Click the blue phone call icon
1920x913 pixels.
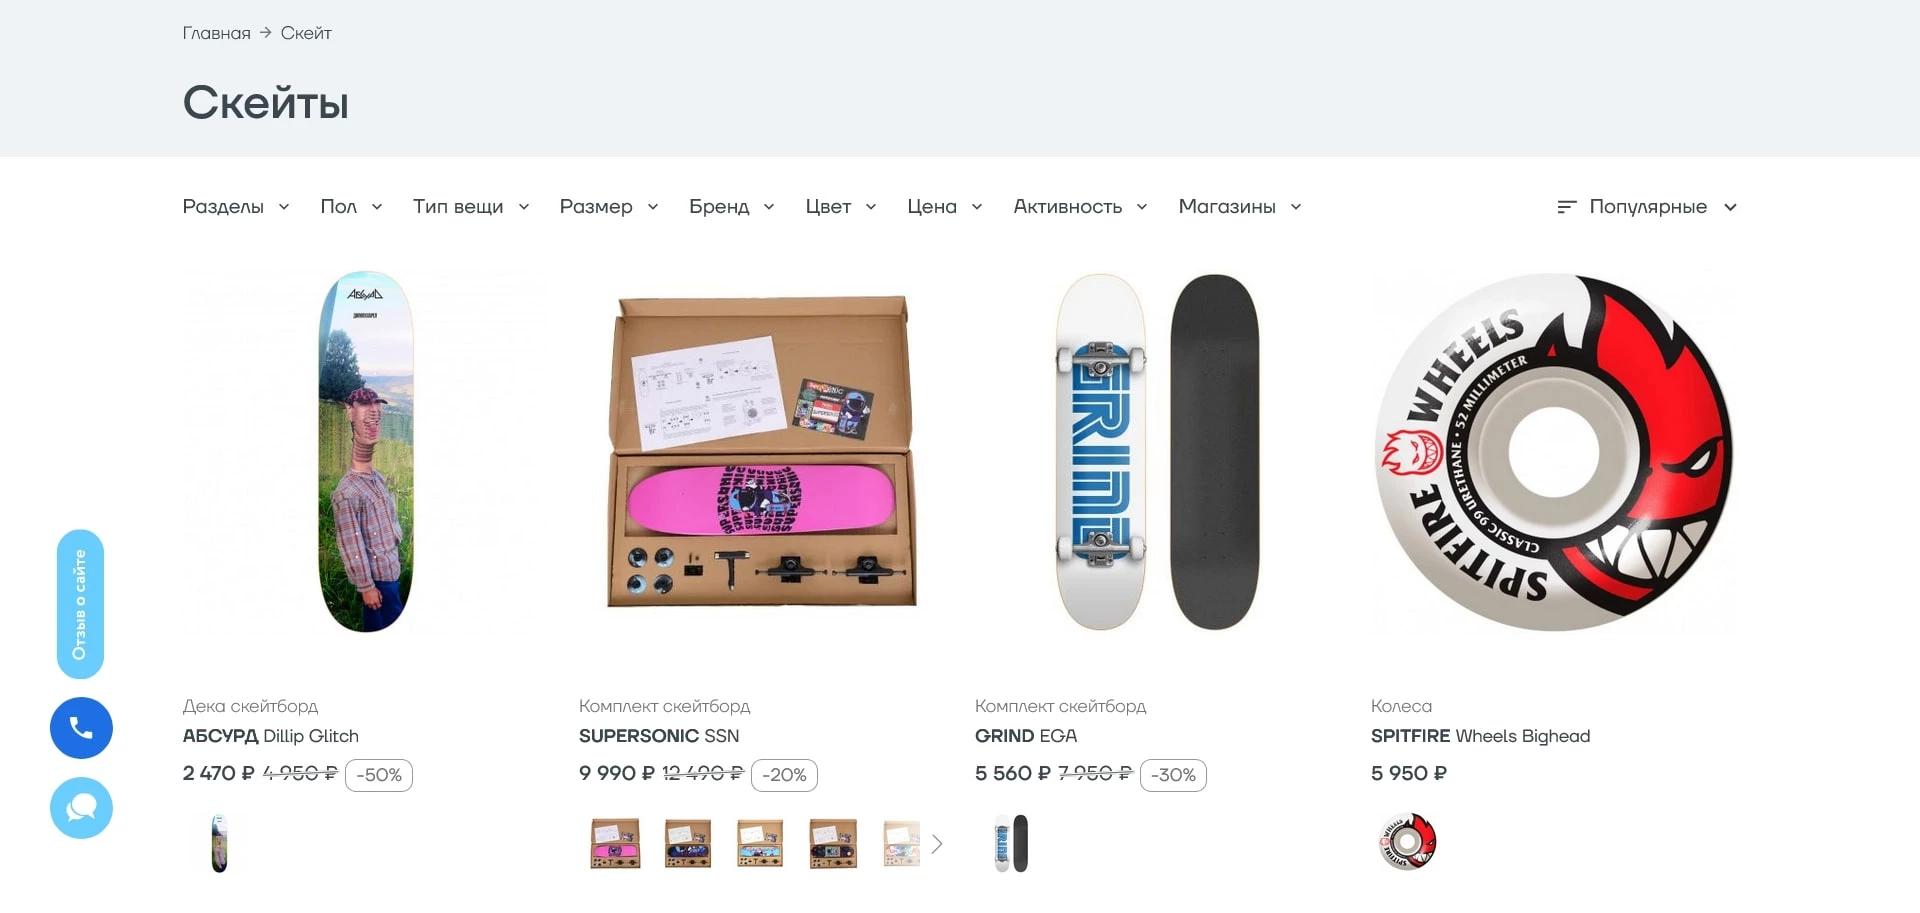pos(81,728)
